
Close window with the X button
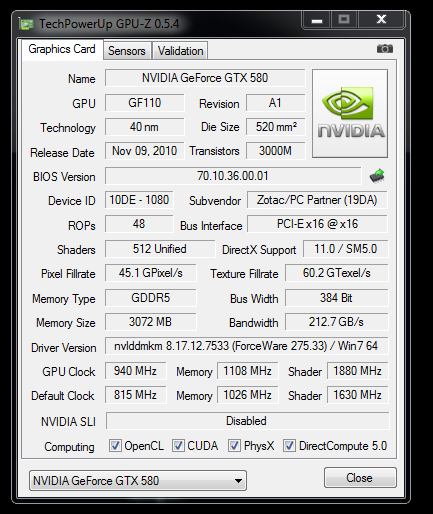pos(381,20)
